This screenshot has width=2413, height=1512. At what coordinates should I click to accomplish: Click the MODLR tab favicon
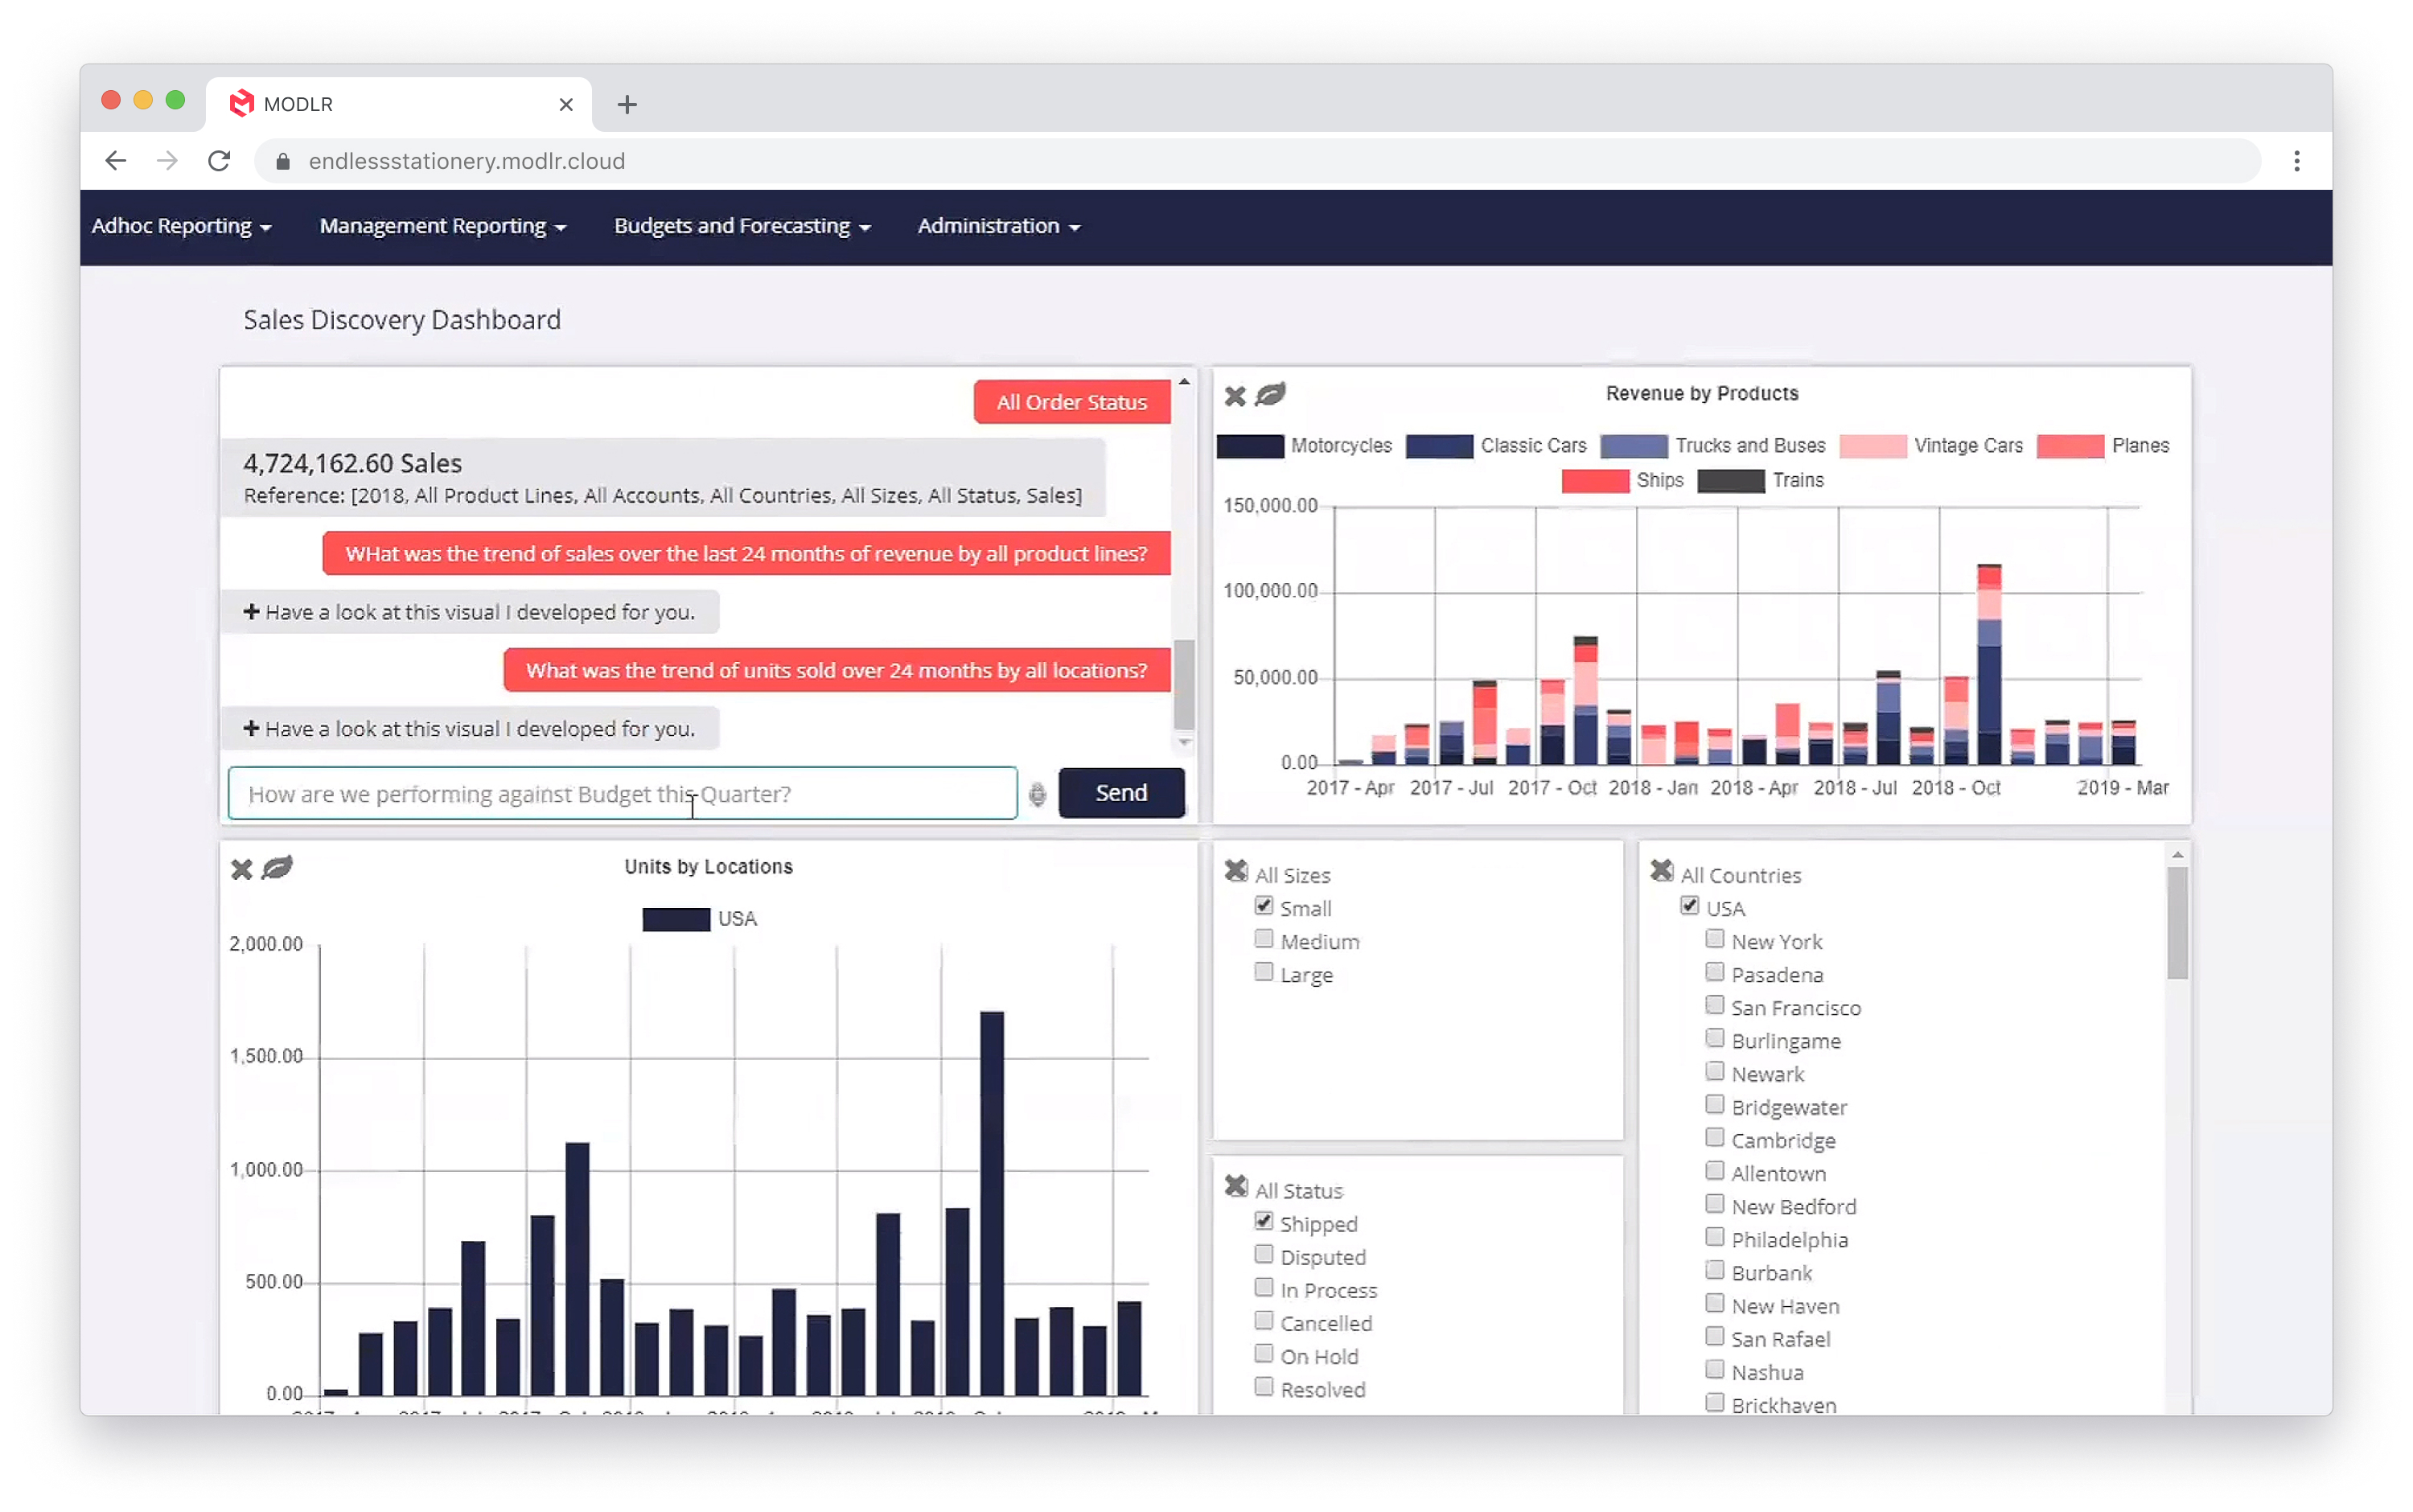(x=241, y=103)
